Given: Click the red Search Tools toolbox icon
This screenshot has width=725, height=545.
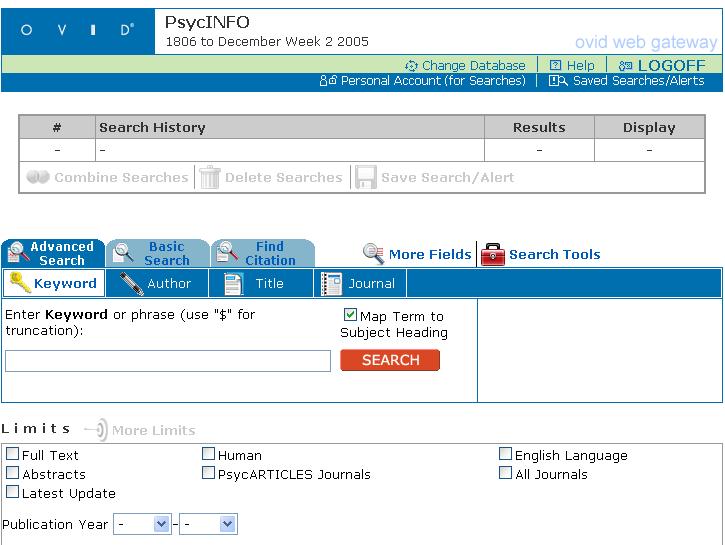Looking at the screenshot, I should 493,254.
